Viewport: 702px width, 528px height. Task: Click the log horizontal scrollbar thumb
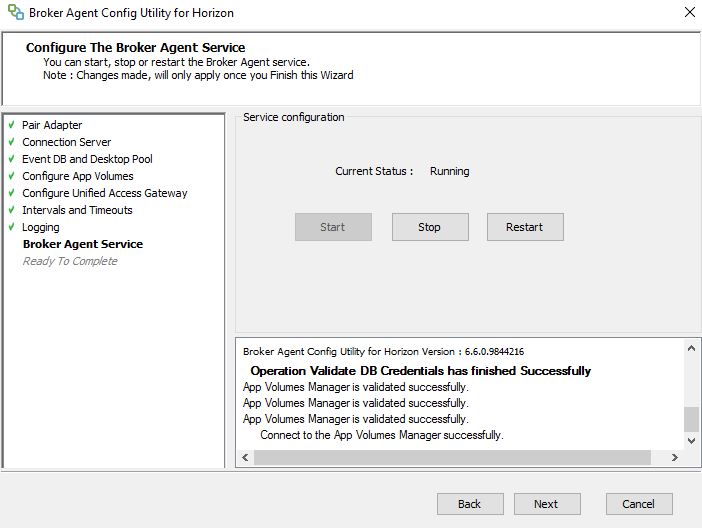[452, 457]
